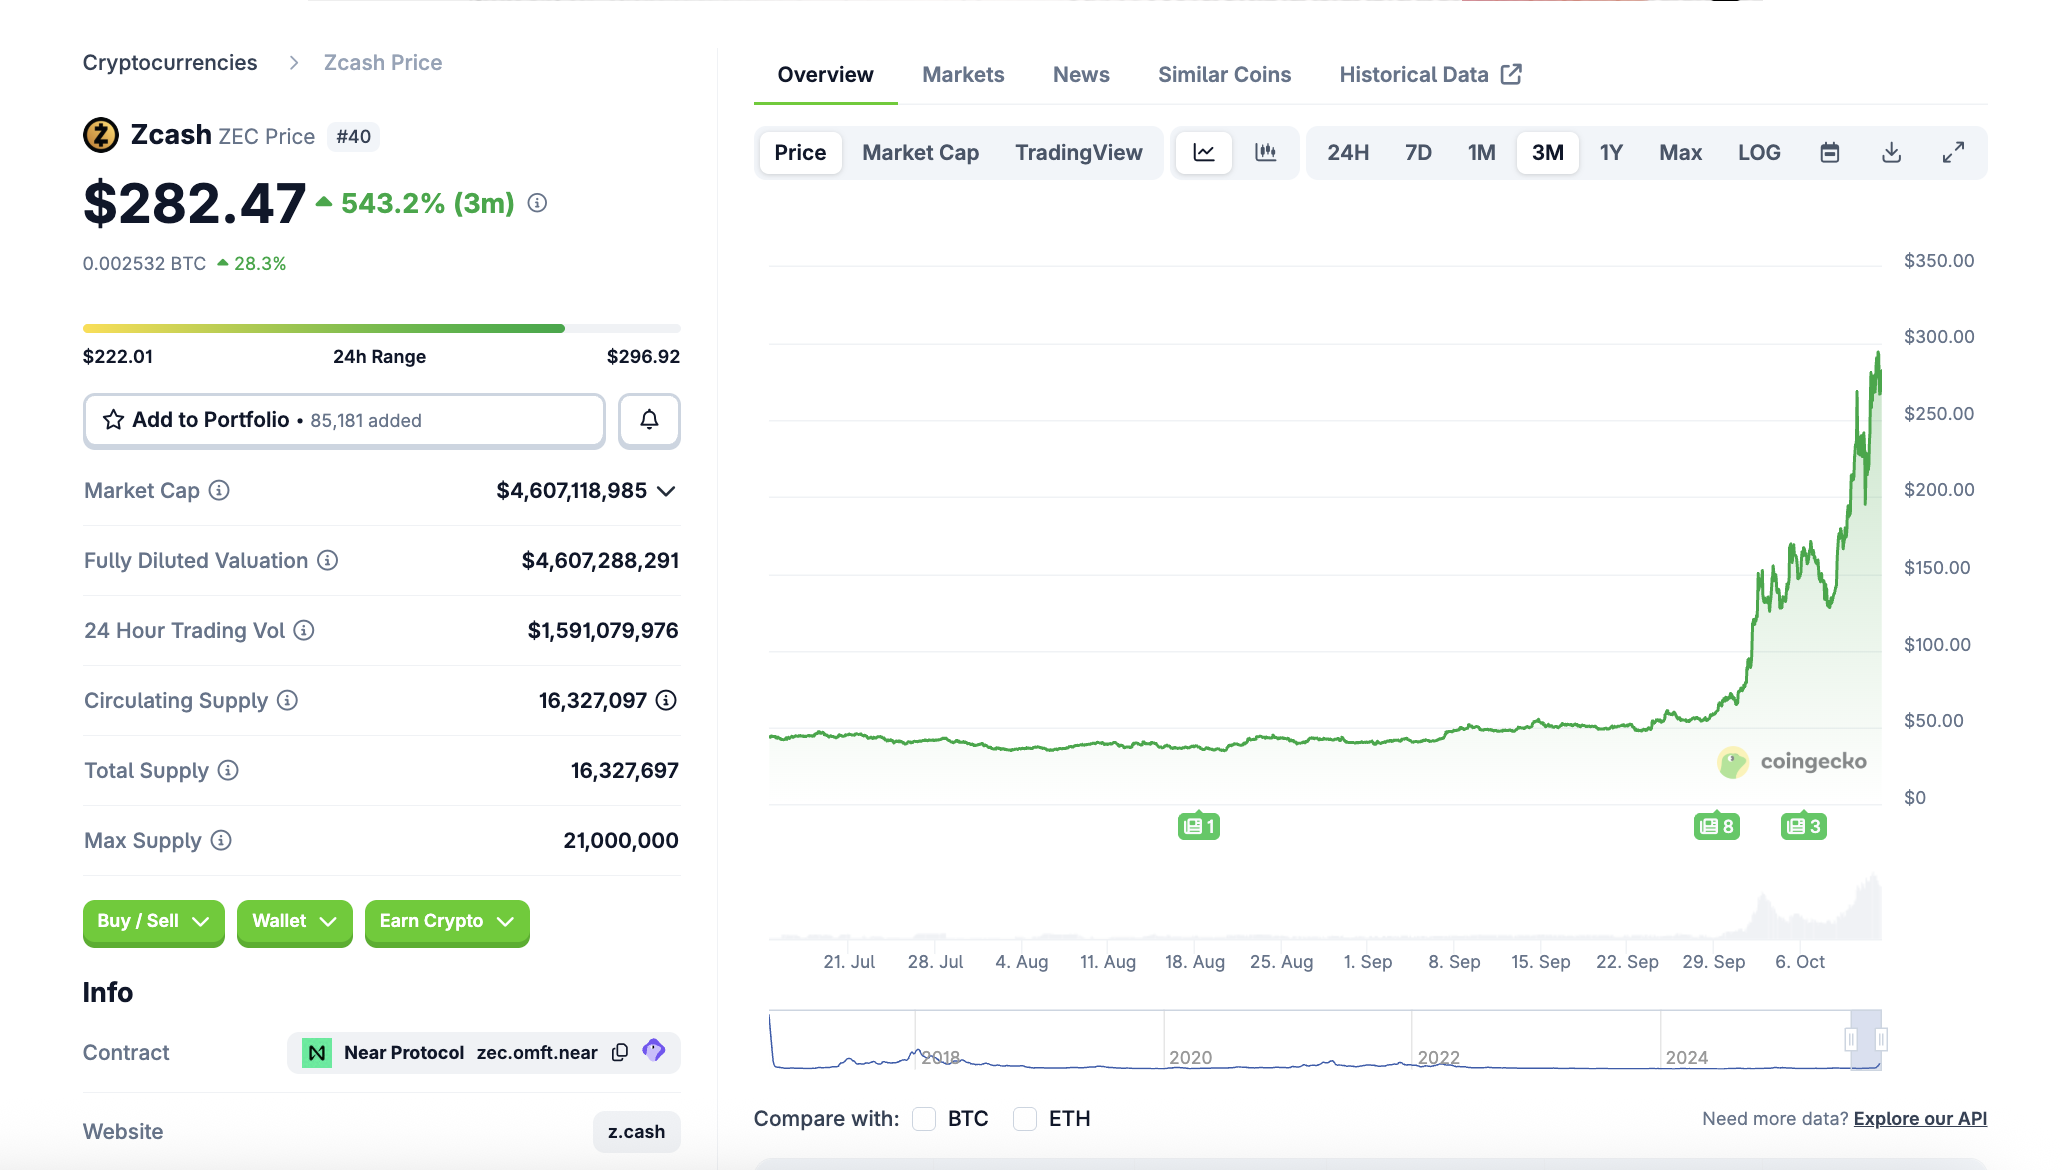The height and width of the screenshot is (1170, 2062).
Task: Select the 1Y time range
Action: tap(1610, 153)
